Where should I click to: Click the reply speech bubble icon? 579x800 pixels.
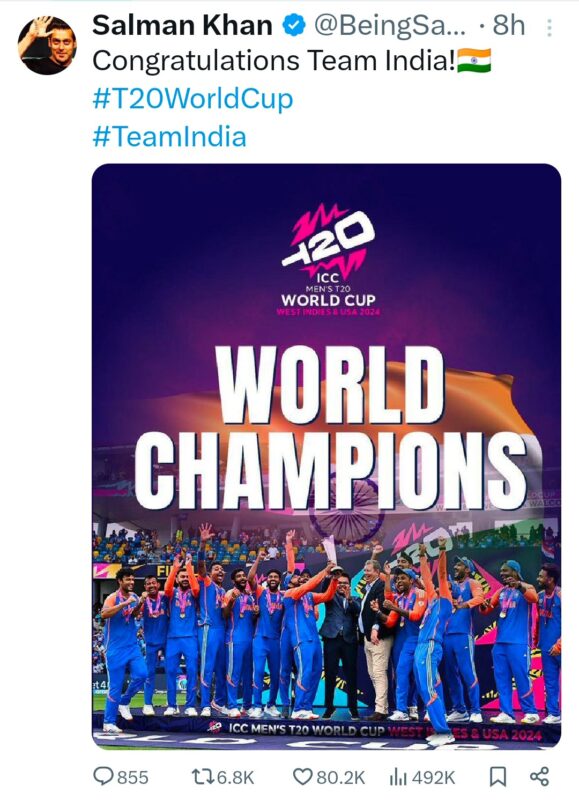(104, 777)
